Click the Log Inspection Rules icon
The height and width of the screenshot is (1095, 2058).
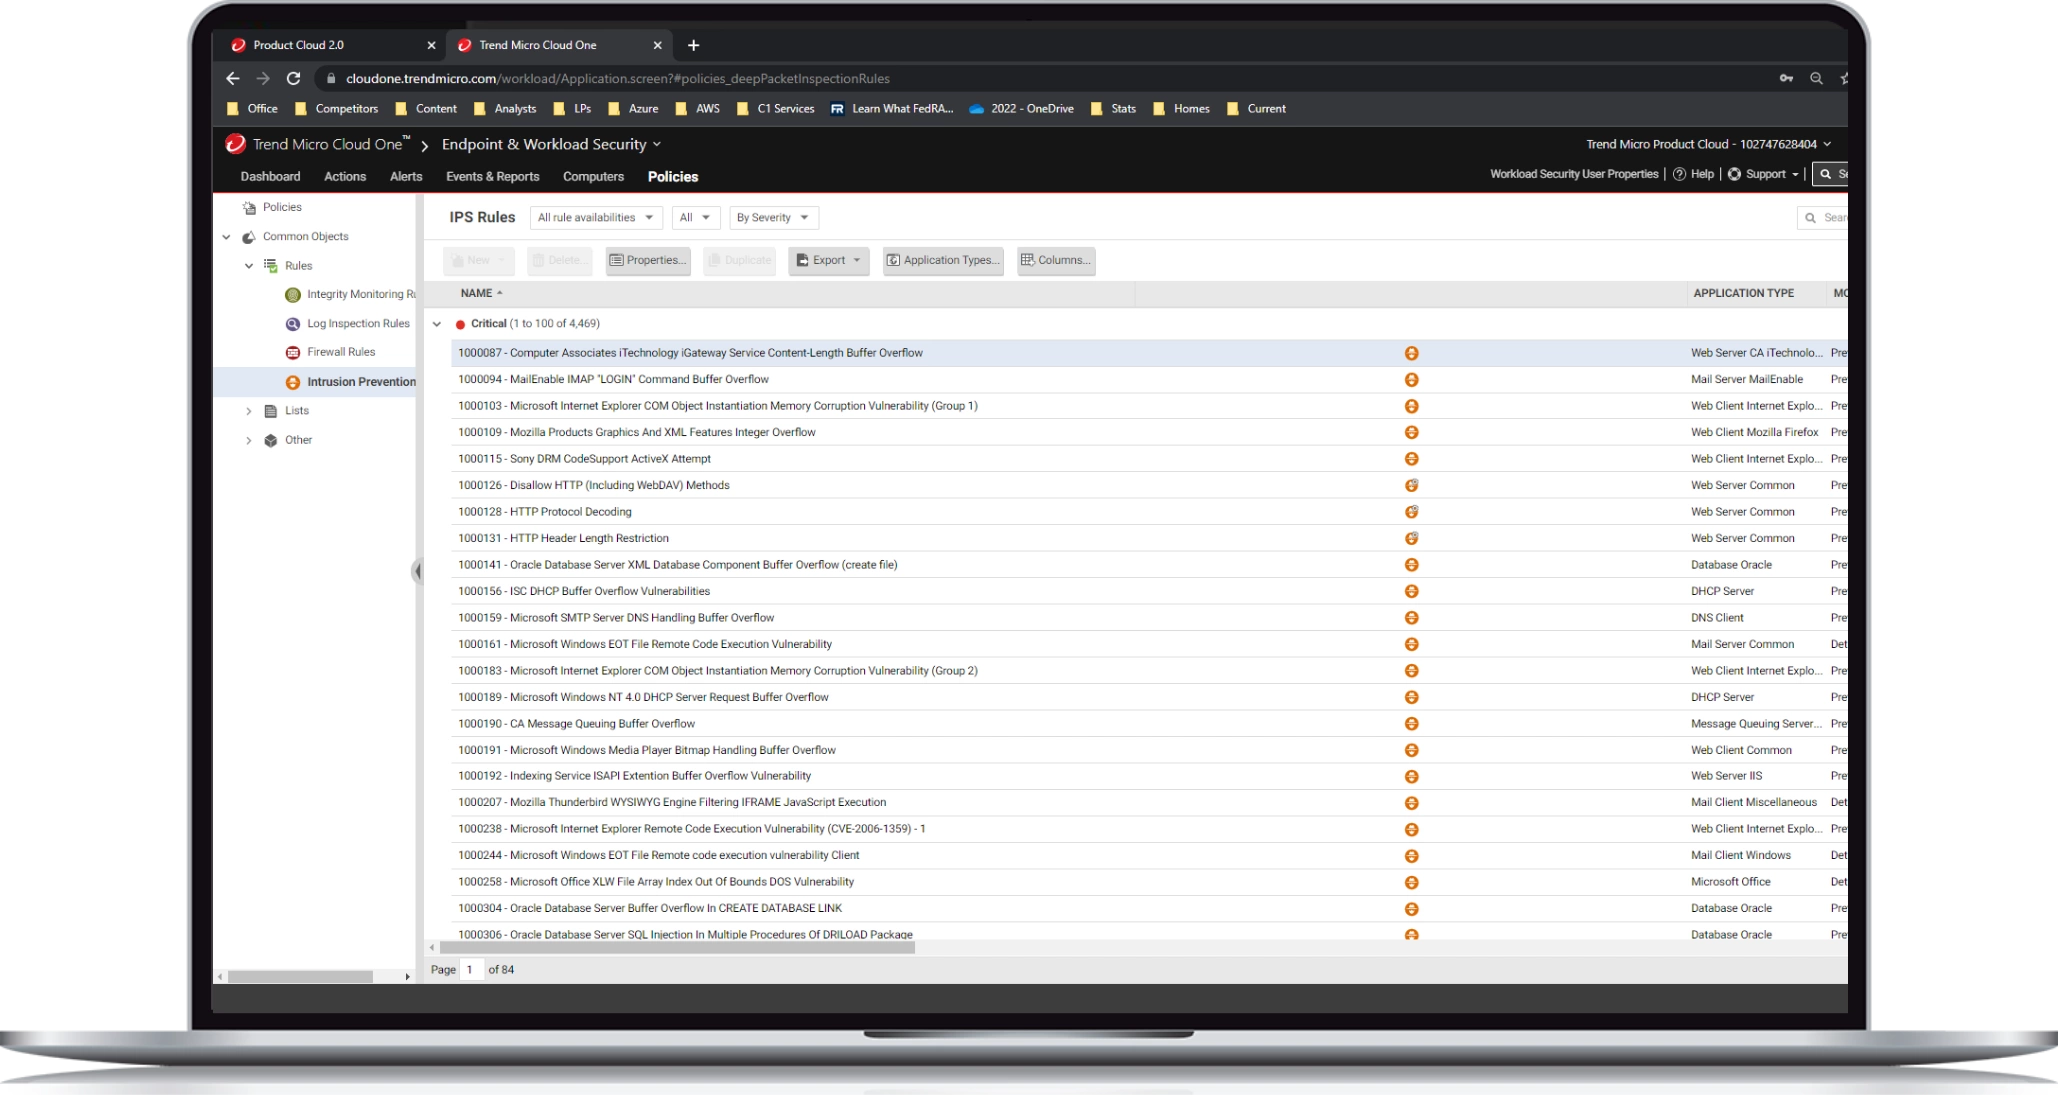[x=293, y=324]
